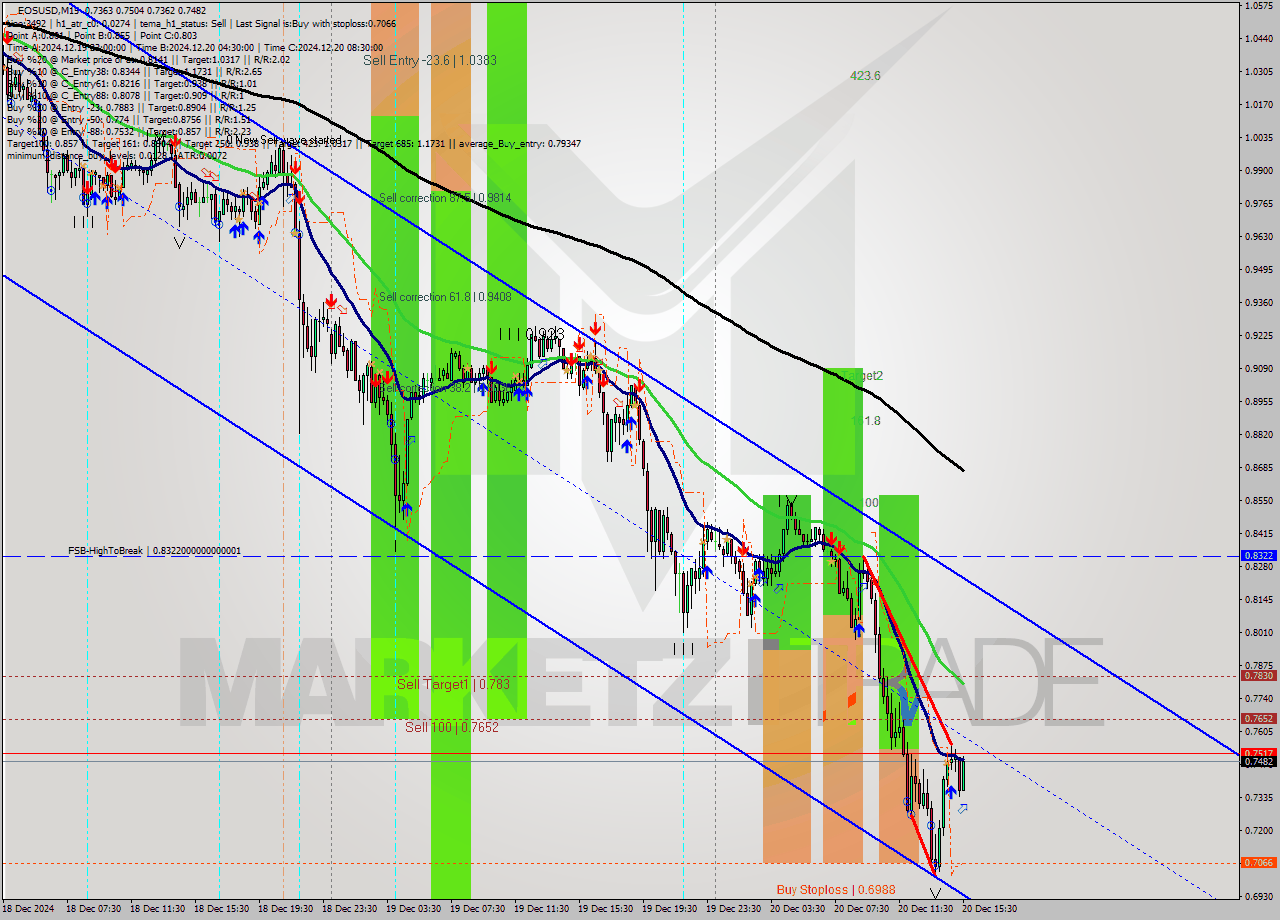This screenshot has width=1280, height=920.
Task: Click the 'Sell correction 61.8 | 0.9408' label
Action: [x=445, y=297]
